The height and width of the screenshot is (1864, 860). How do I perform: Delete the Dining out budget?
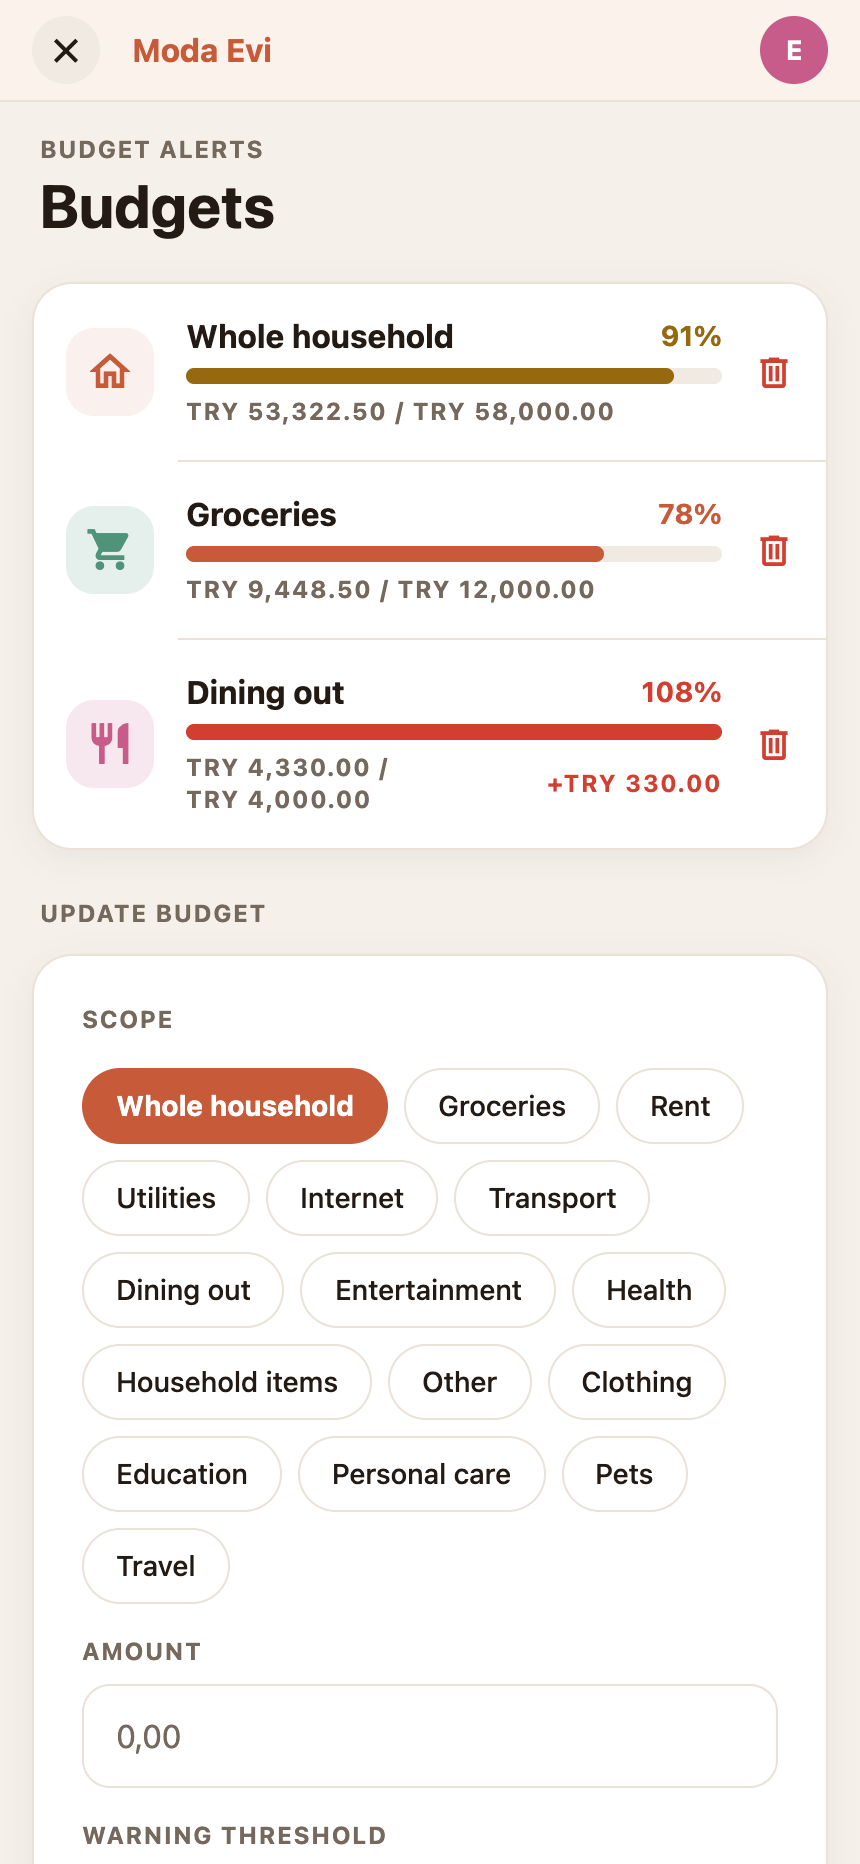(774, 744)
